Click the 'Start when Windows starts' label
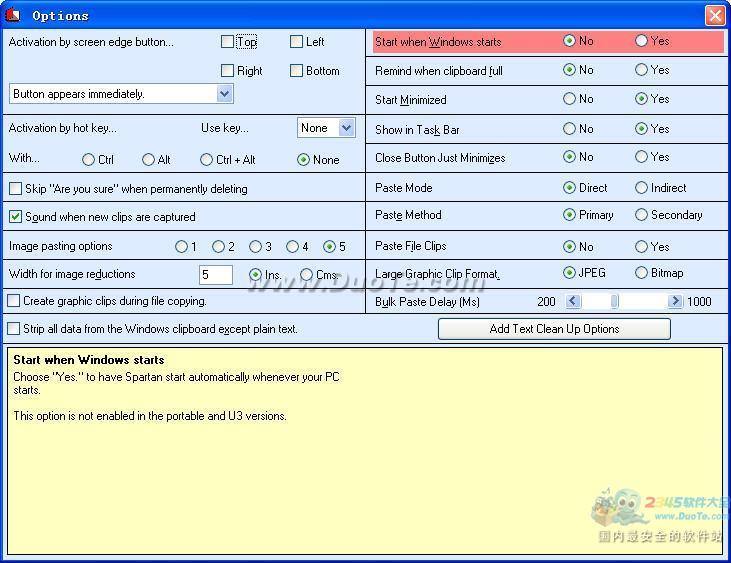731x563 pixels. click(438, 42)
